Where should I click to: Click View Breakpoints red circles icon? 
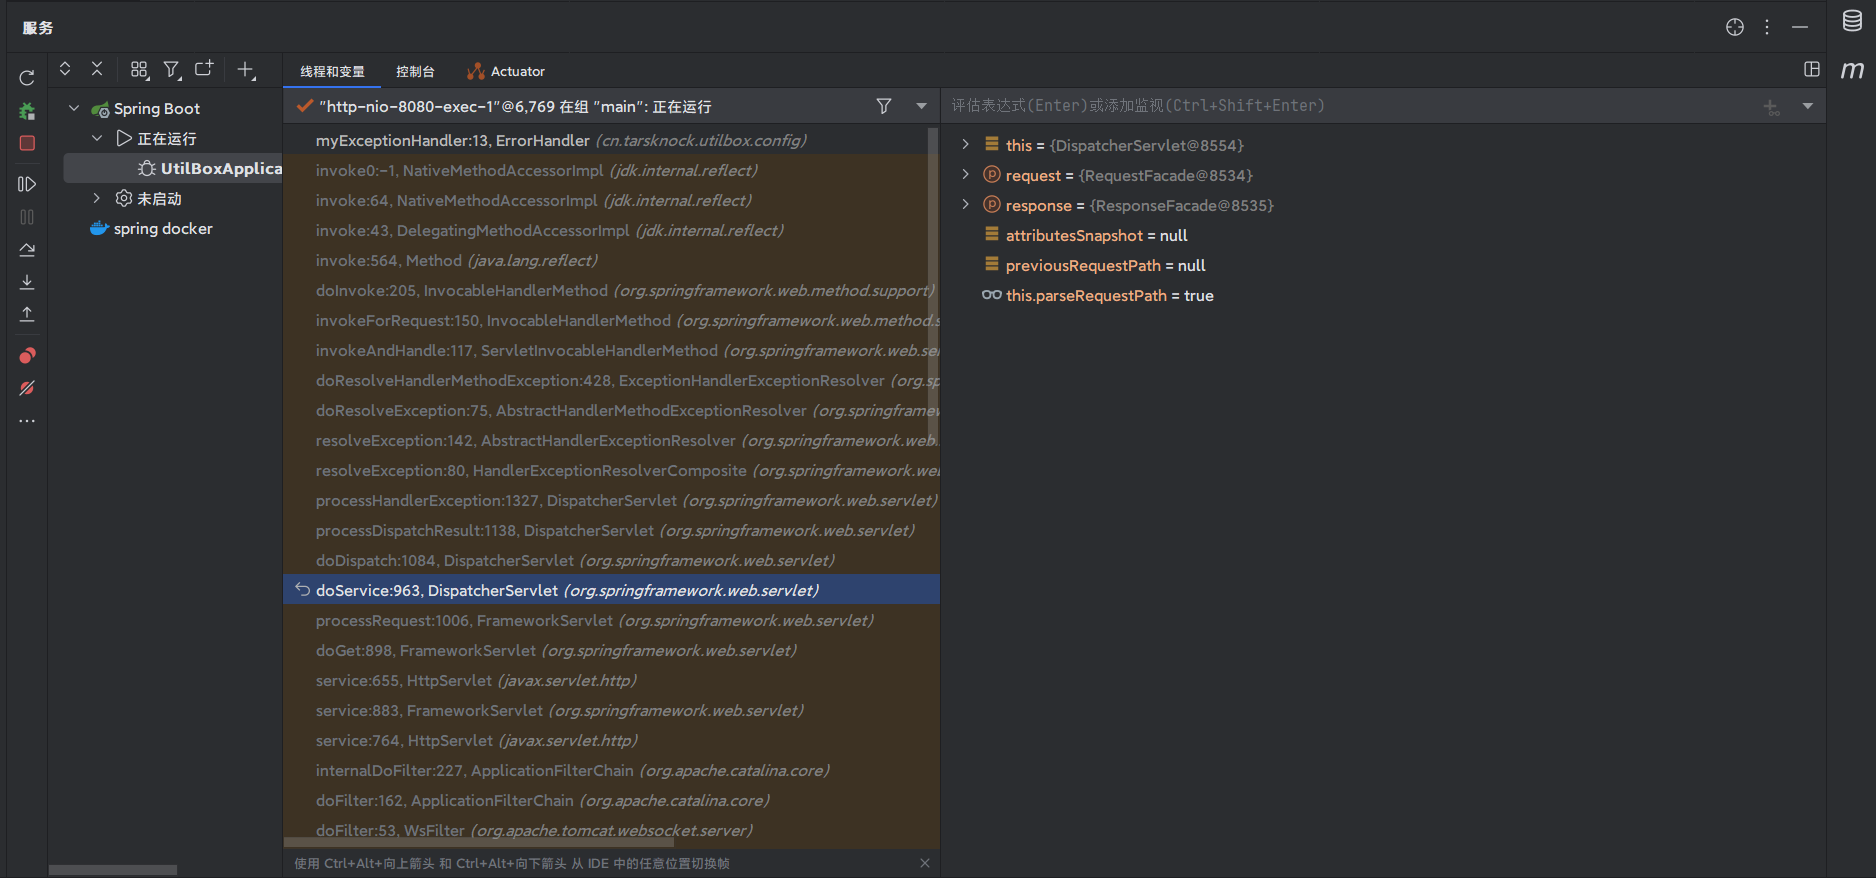[x=27, y=355]
